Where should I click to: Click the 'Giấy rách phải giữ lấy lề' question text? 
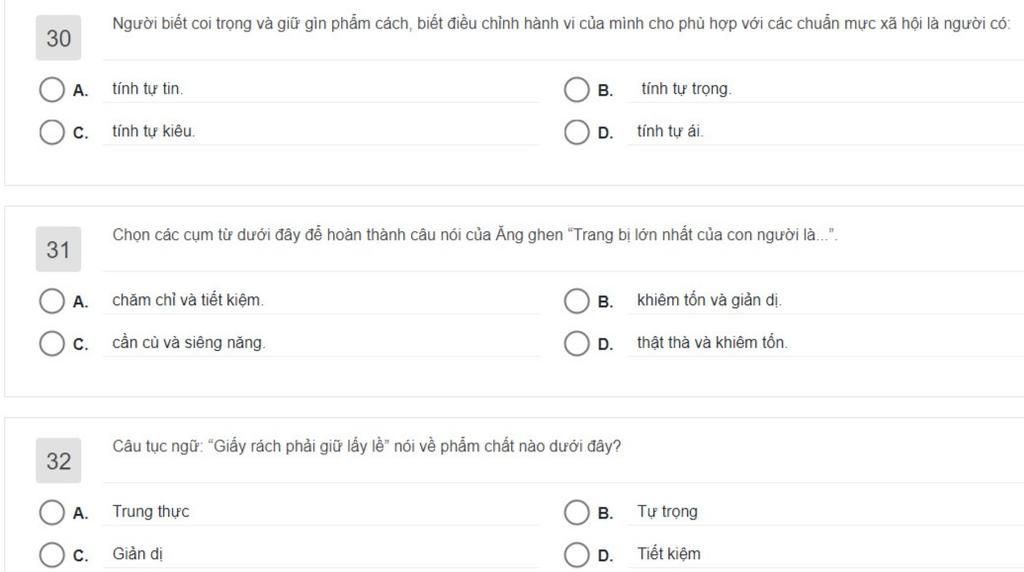(366, 447)
